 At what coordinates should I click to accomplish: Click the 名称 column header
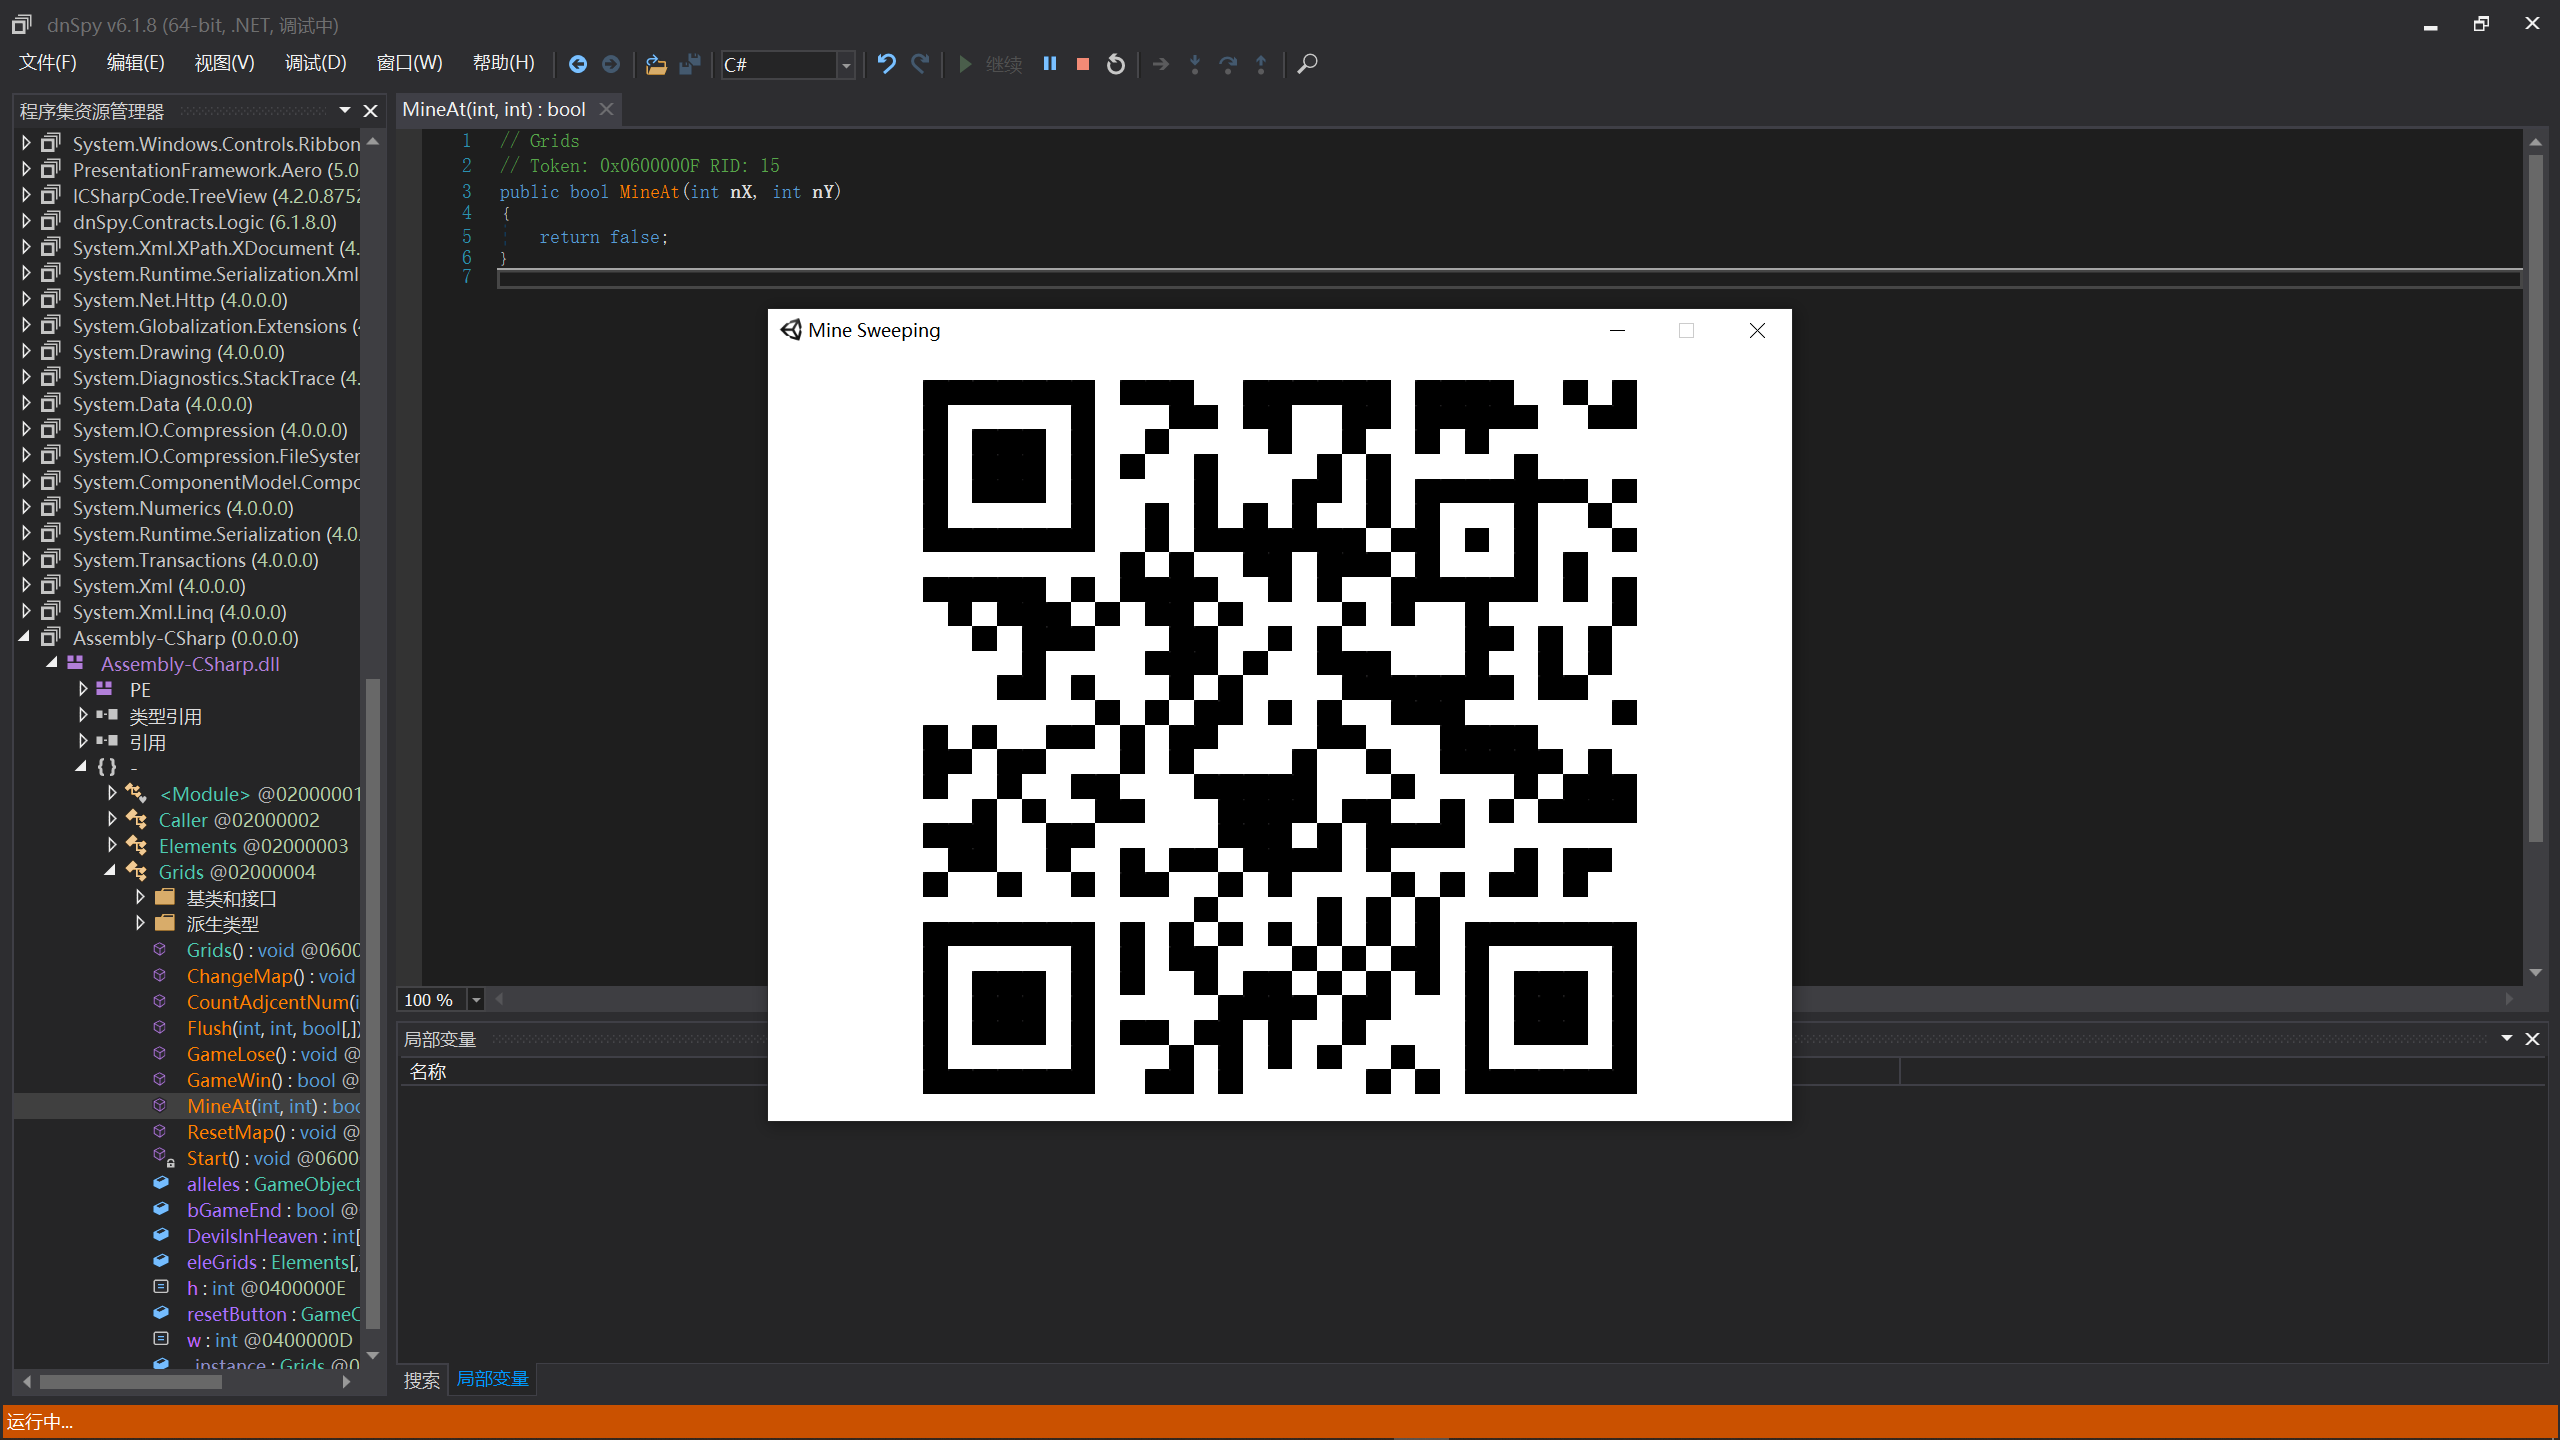pyautogui.click(x=428, y=1072)
